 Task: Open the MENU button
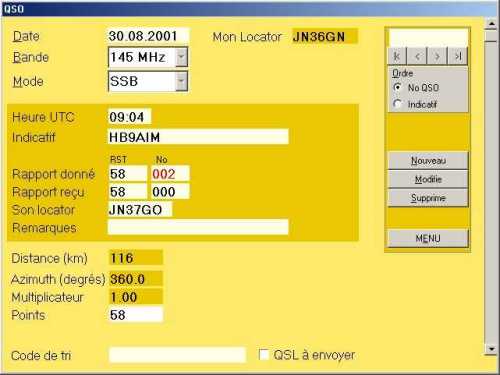(x=428, y=238)
